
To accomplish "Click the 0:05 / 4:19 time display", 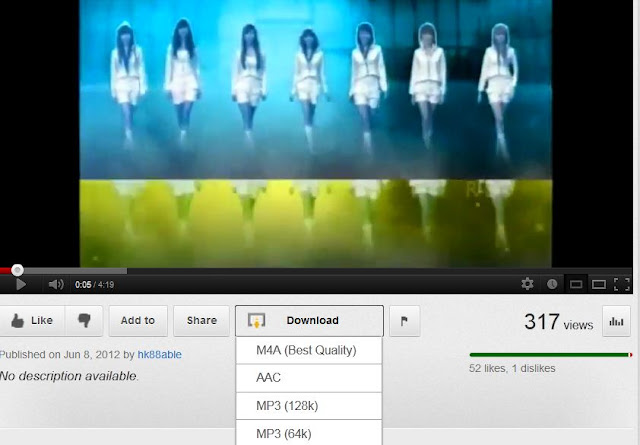I will tap(94, 285).
